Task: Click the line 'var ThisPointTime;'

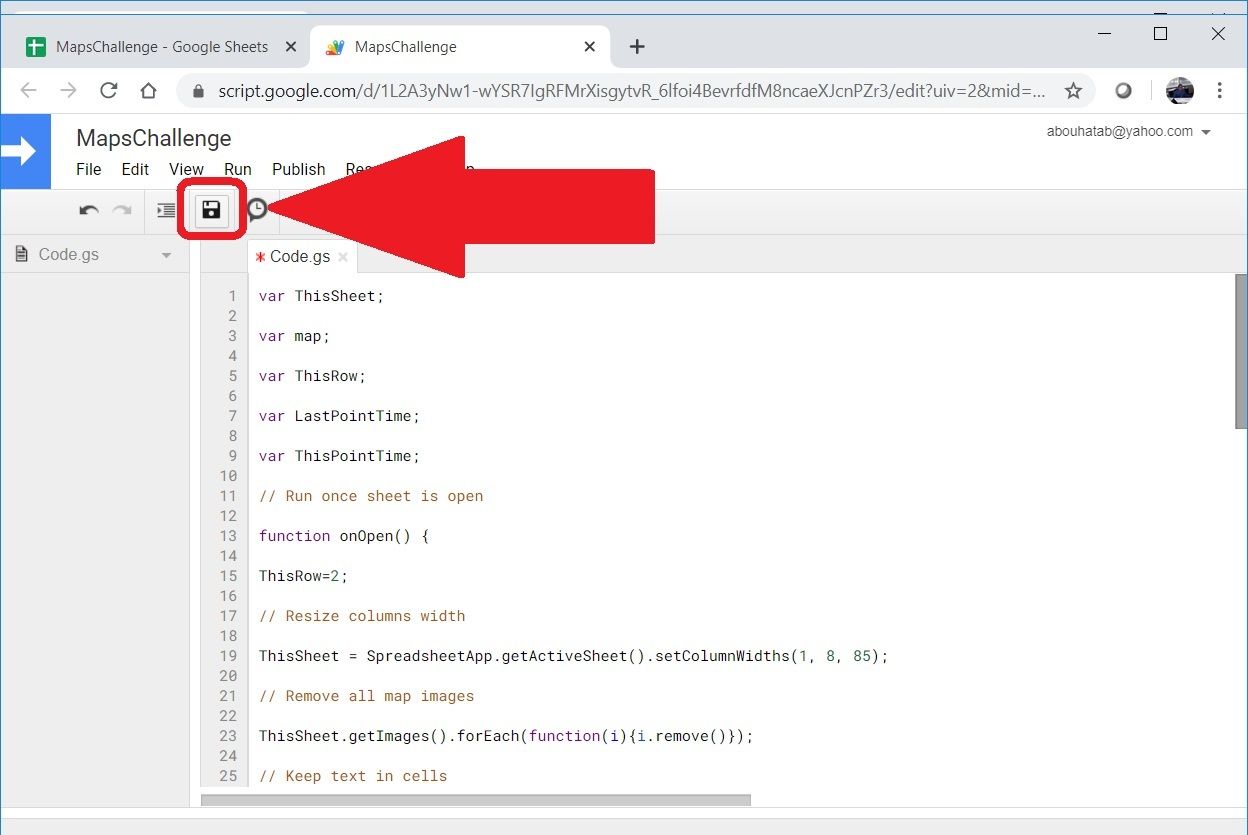Action: click(x=339, y=456)
